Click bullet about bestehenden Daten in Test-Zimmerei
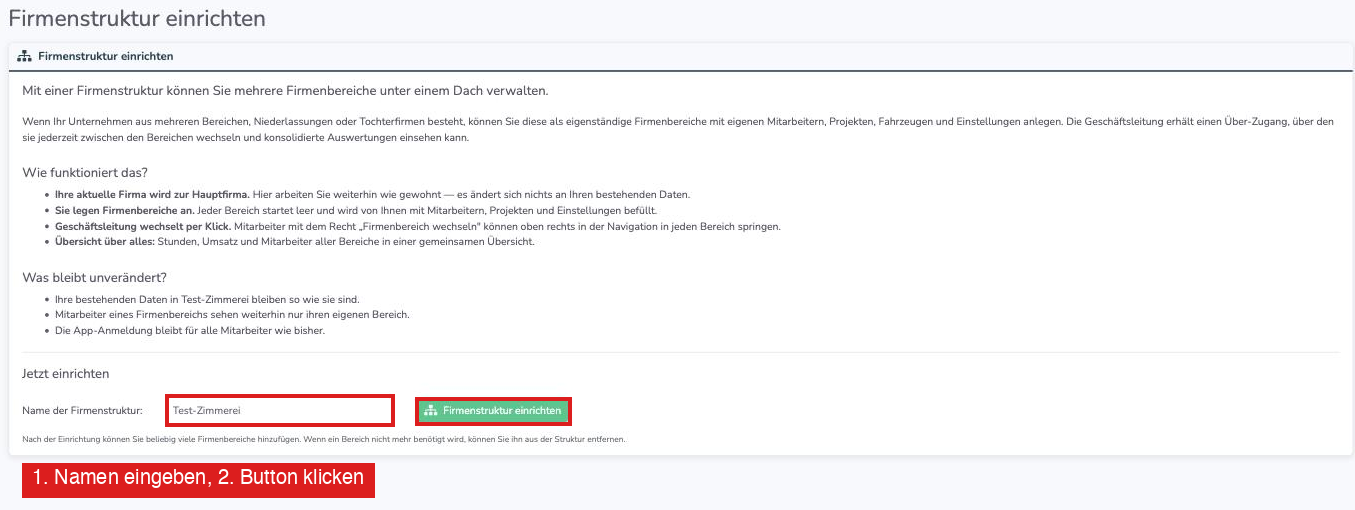The height and width of the screenshot is (510, 1355). click(x=206, y=299)
